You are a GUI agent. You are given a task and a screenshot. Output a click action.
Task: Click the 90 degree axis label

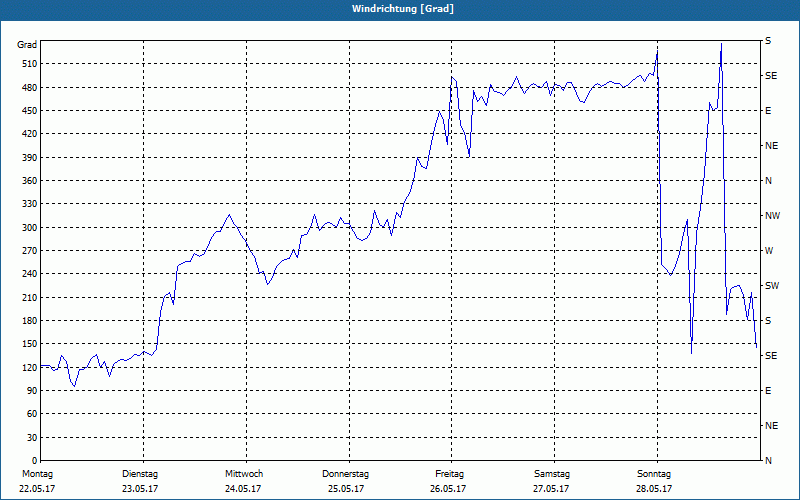[x=32, y=391]
